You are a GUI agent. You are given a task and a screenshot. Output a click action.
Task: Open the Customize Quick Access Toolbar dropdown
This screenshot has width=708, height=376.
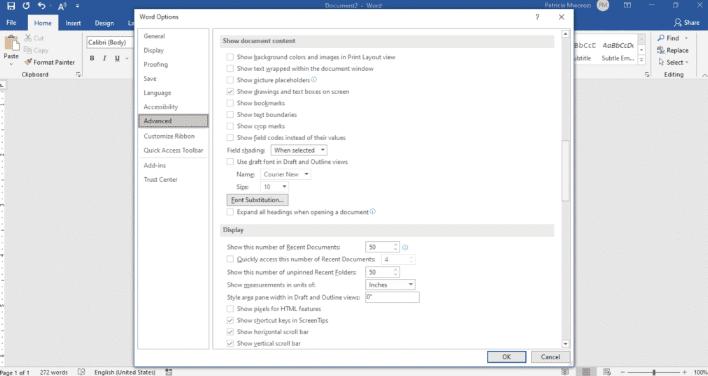[77, 6]
